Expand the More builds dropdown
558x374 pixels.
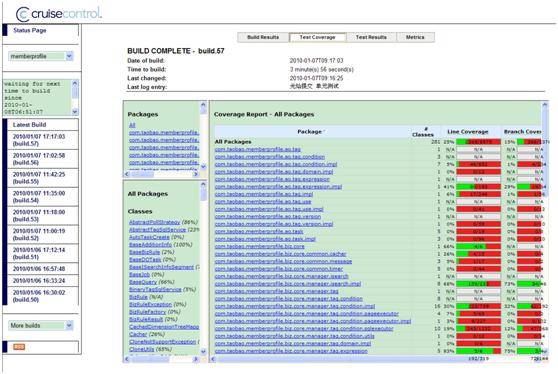click(x=41, y=325)
